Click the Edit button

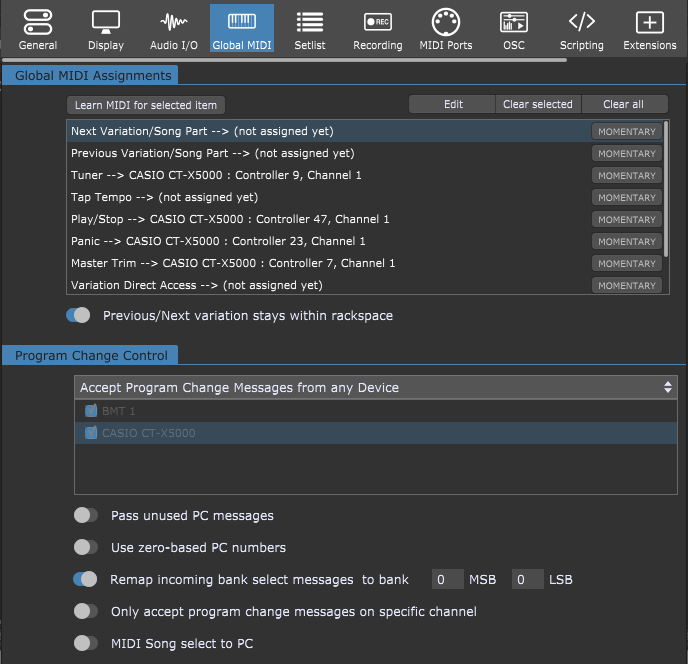pos(453,104)
